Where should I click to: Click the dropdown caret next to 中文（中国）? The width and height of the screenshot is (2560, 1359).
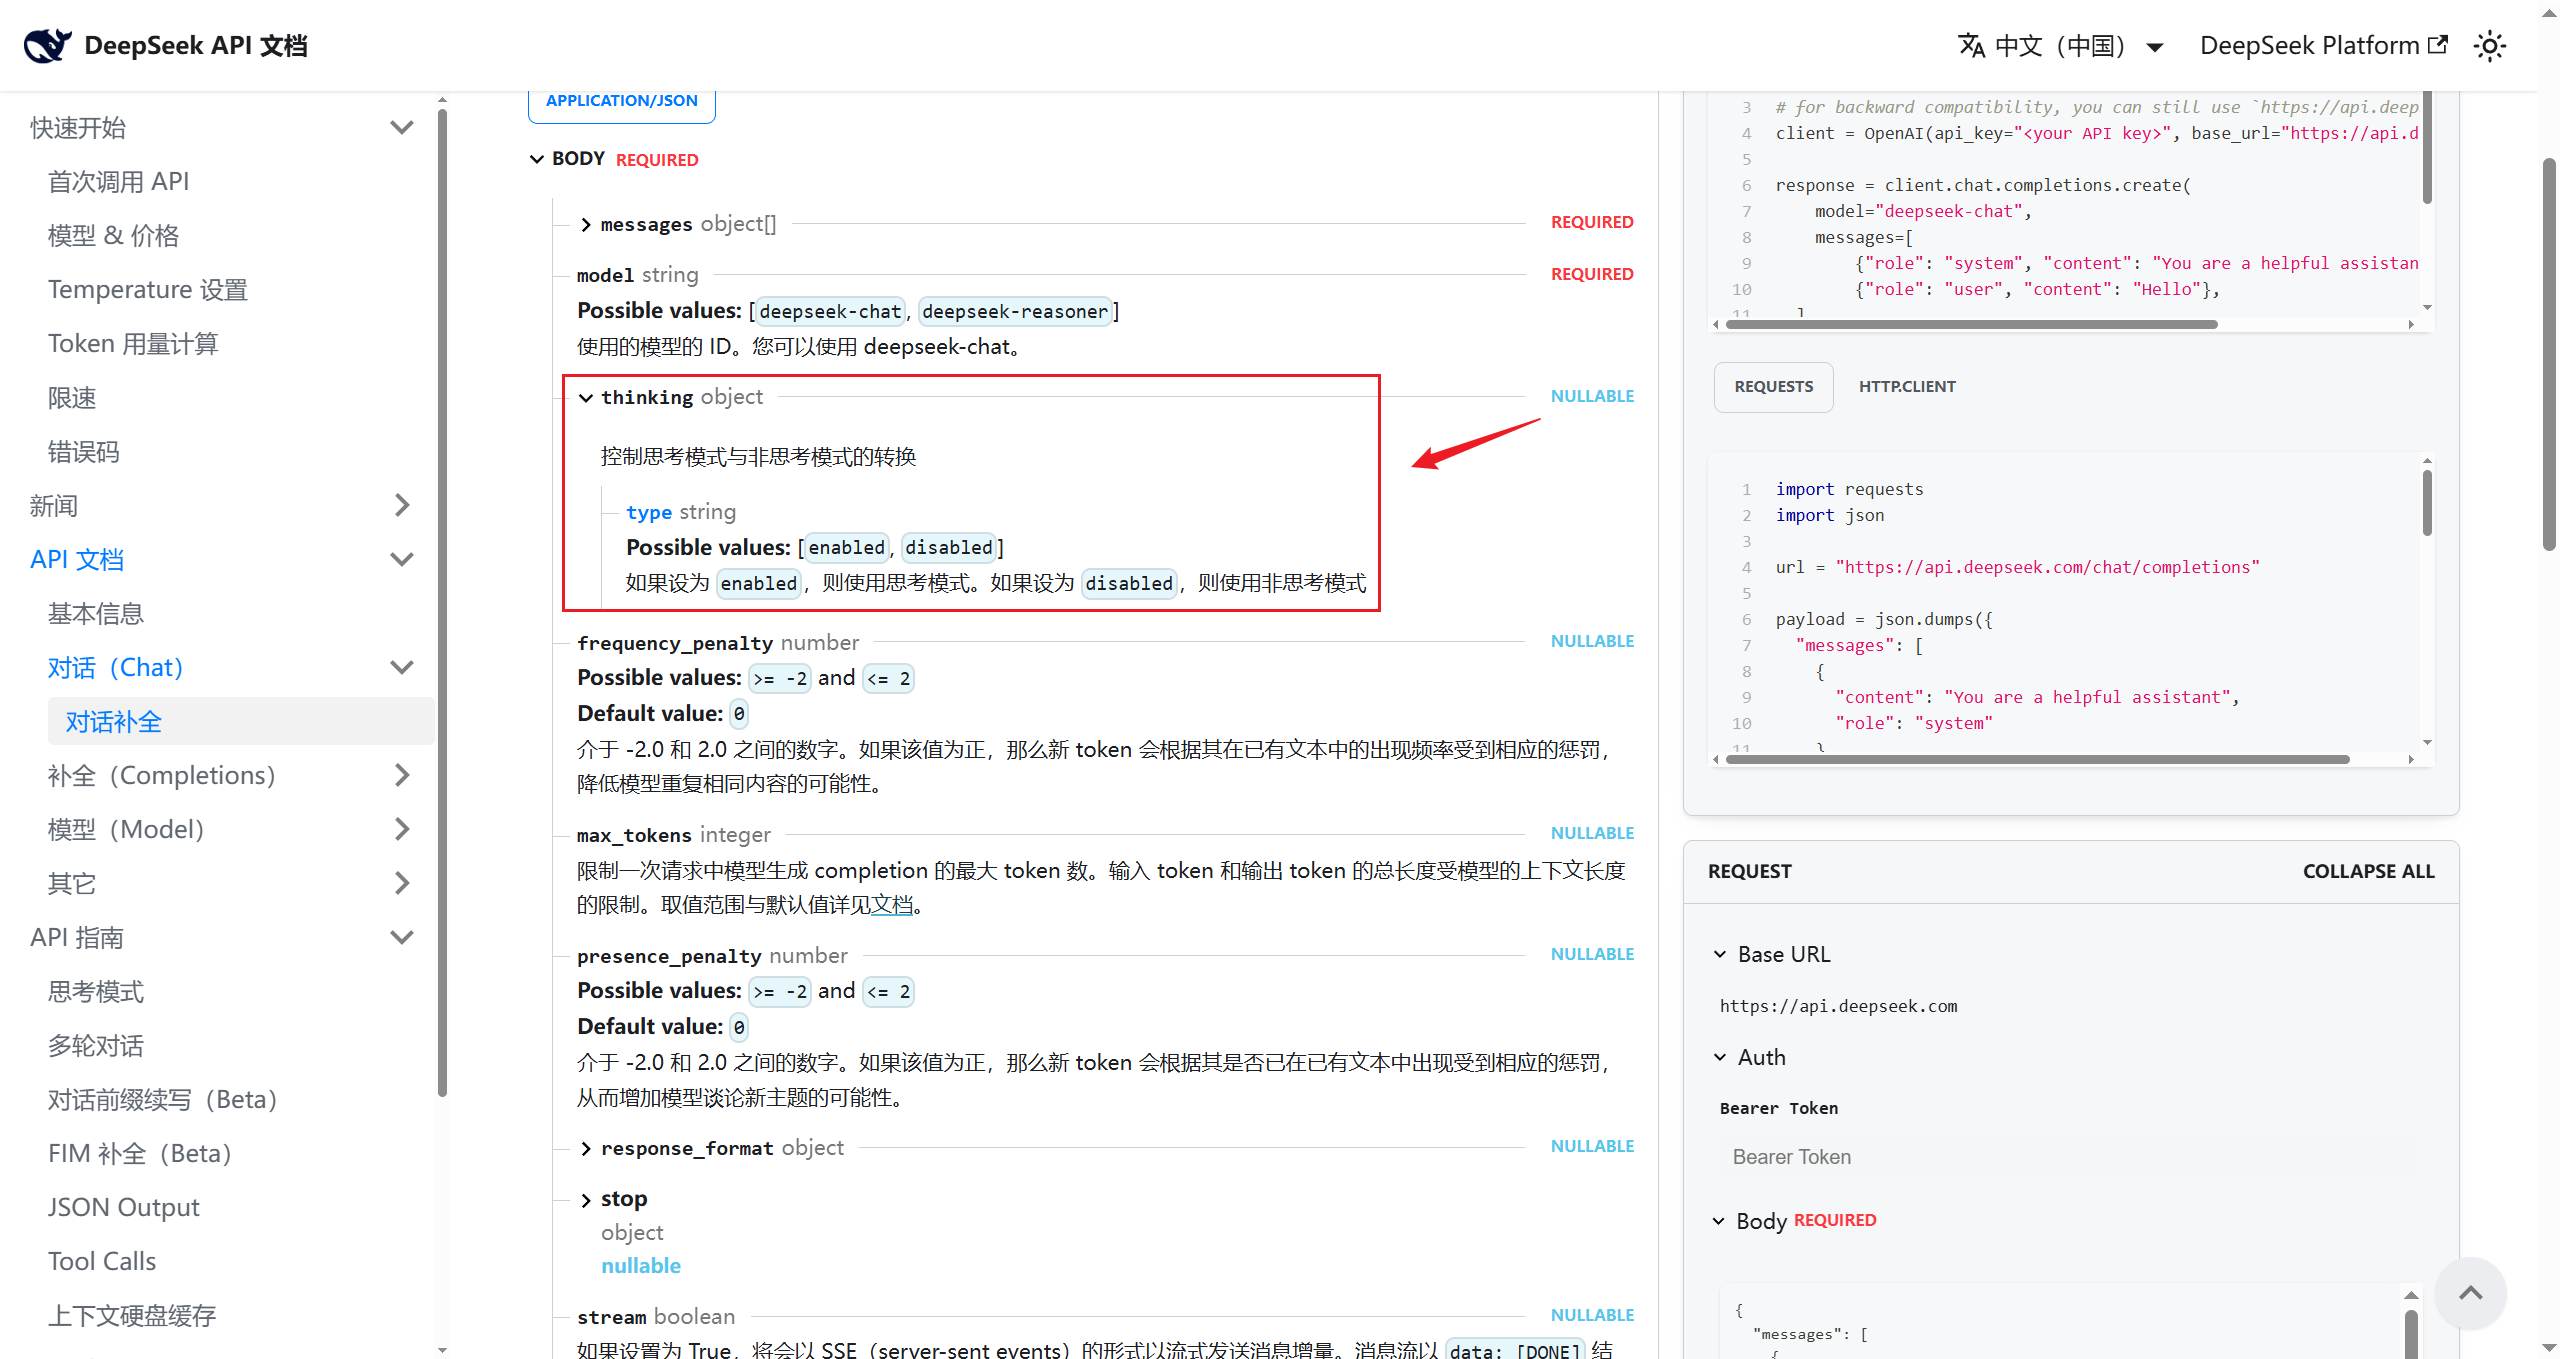click(x=2155, y=47)
